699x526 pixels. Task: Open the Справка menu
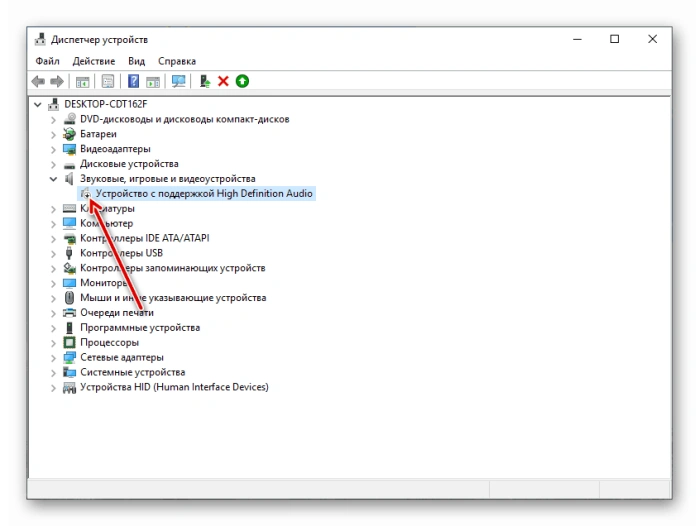point(177,61)
